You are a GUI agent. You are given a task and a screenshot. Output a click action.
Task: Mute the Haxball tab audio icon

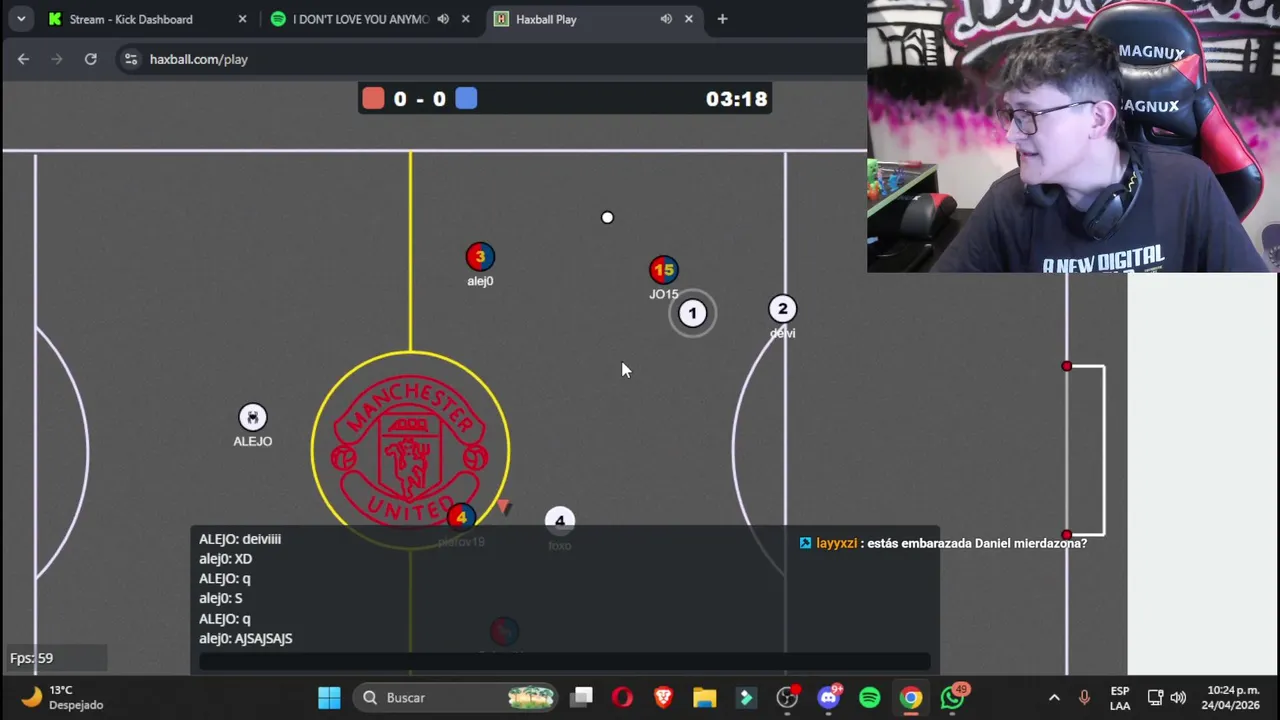coord(666,19)
